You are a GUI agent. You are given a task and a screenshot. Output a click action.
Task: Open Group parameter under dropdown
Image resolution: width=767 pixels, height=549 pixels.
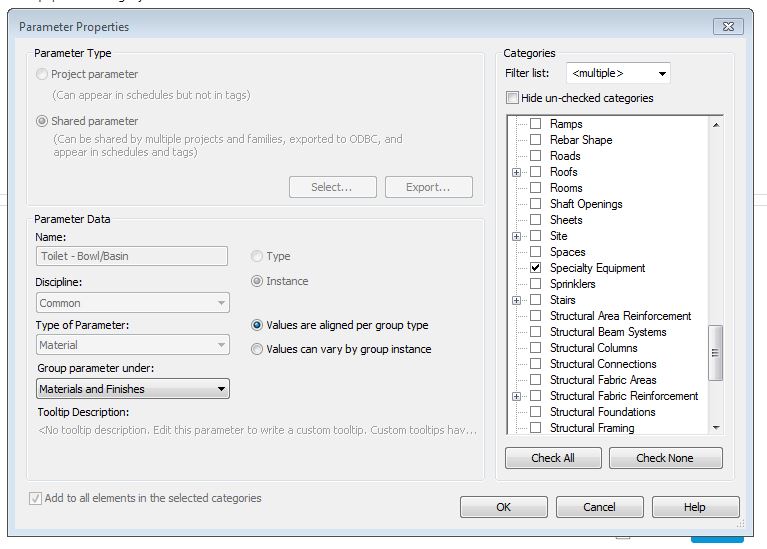pos(133,389)
